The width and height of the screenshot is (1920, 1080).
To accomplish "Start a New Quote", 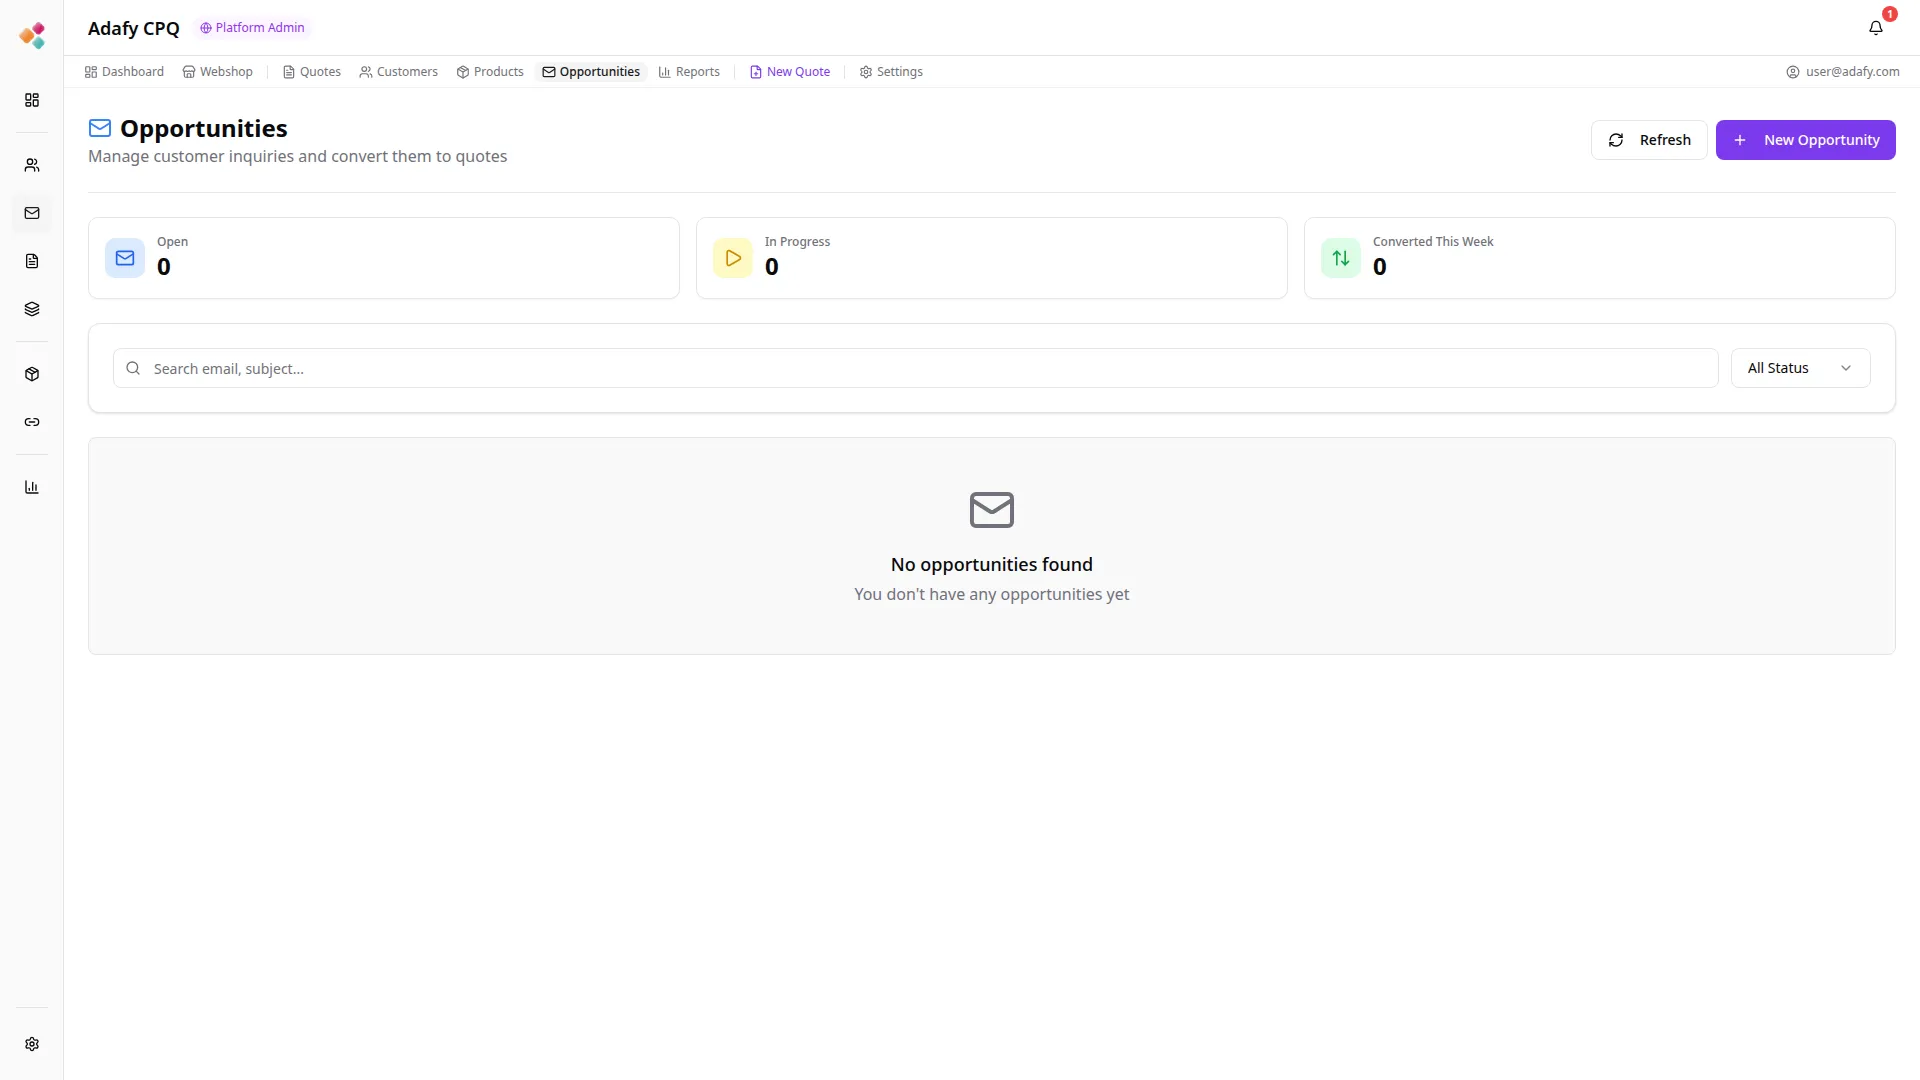I will click(789, 71).
